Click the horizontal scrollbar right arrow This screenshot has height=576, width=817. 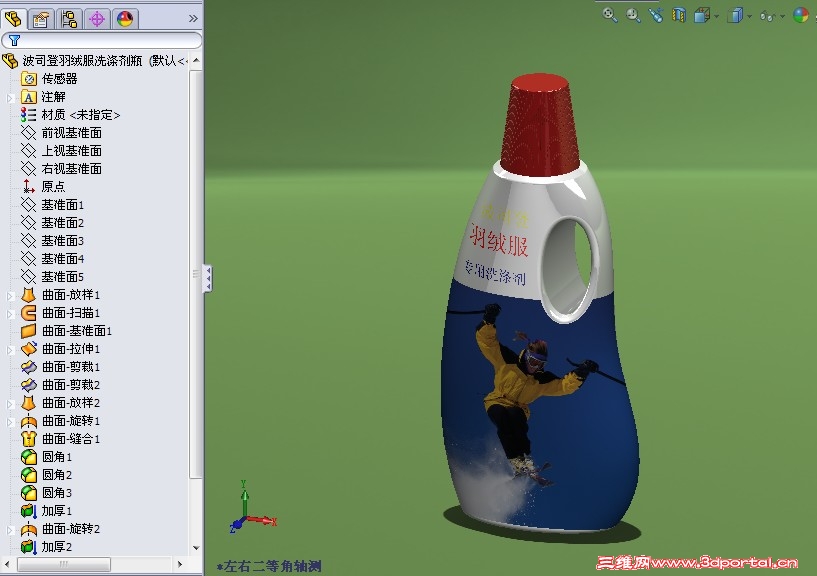[x=180, y=564]
